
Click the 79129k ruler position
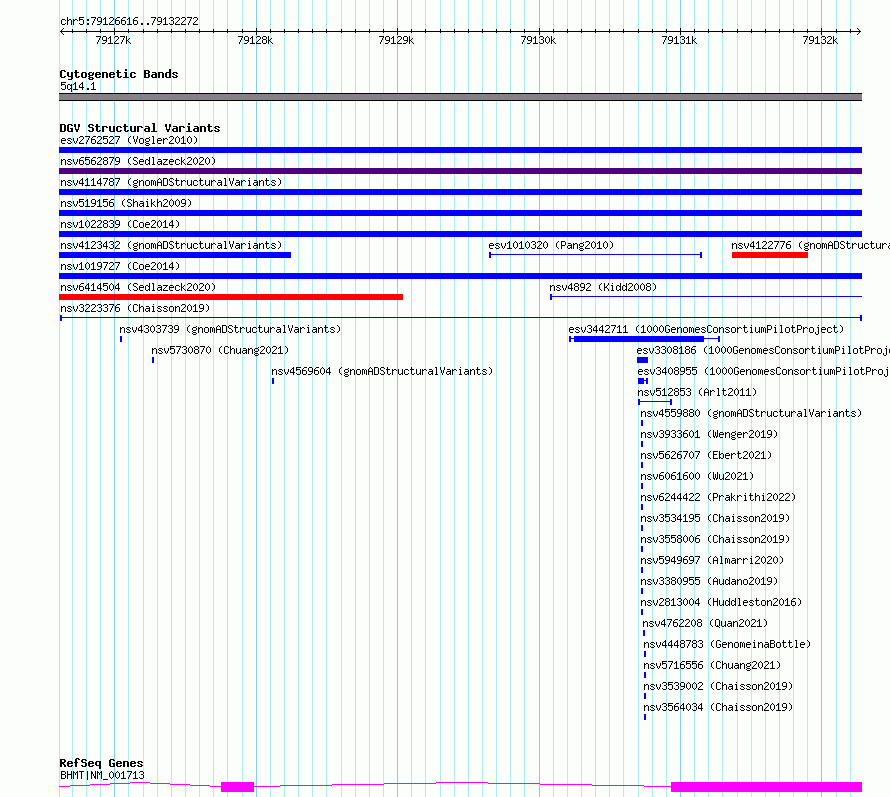click(x=396, y=40)
